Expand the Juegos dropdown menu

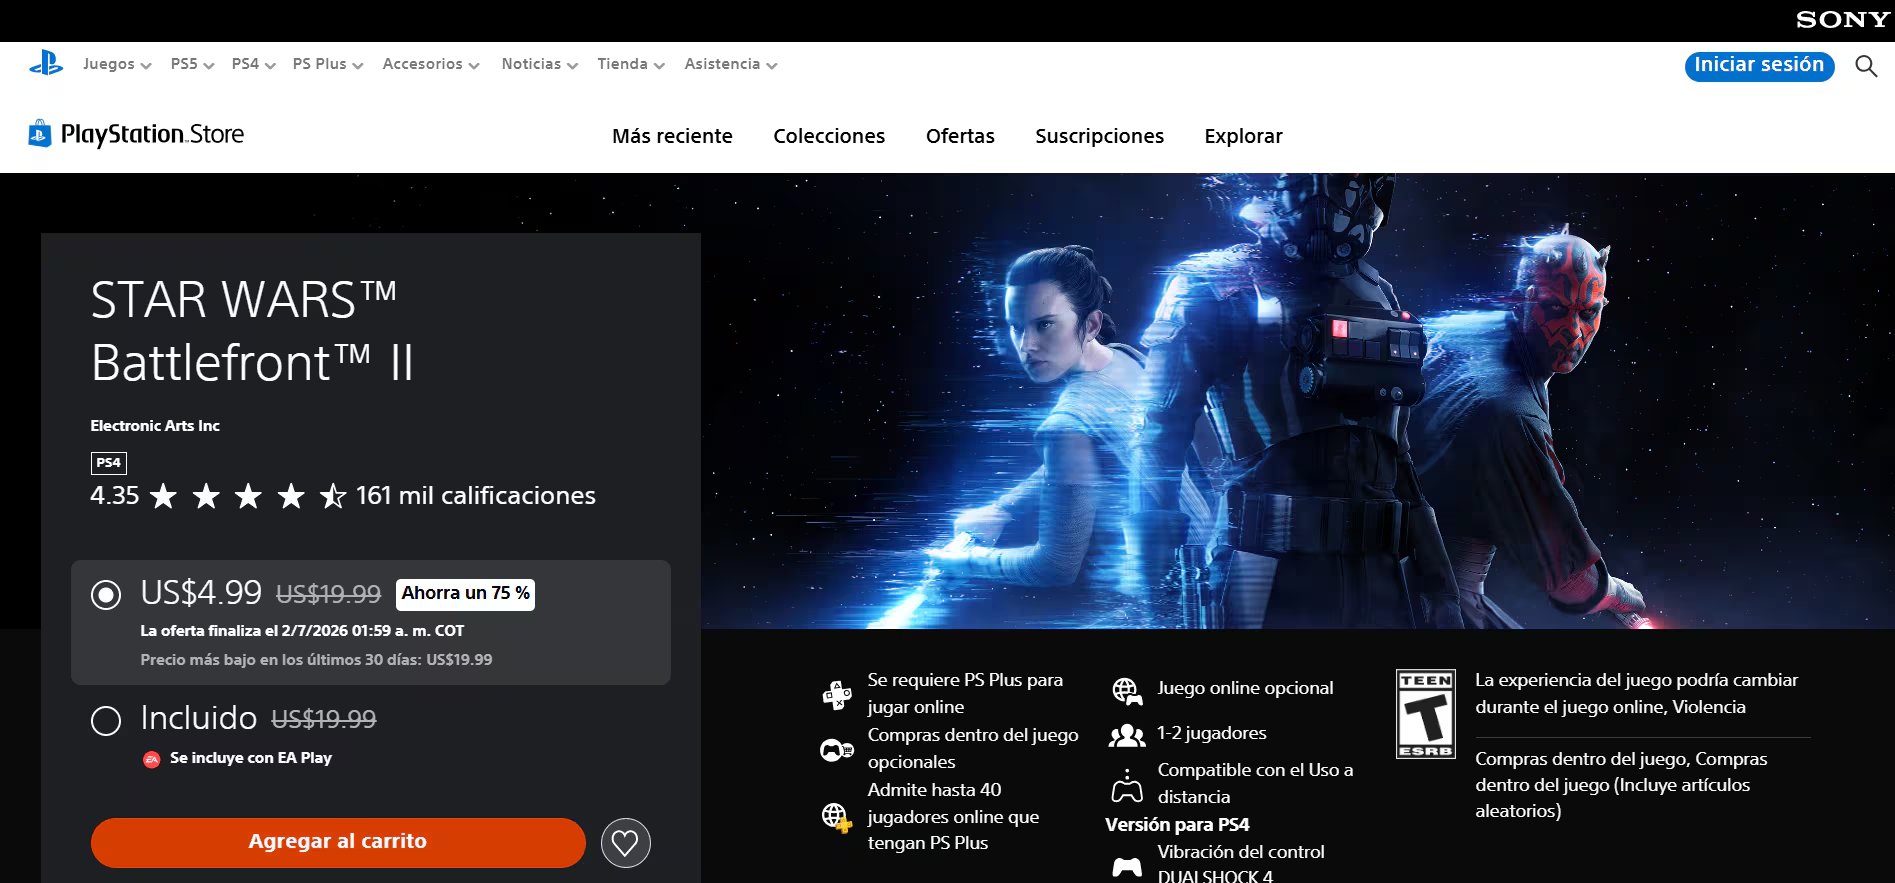[x=117, y=64]
